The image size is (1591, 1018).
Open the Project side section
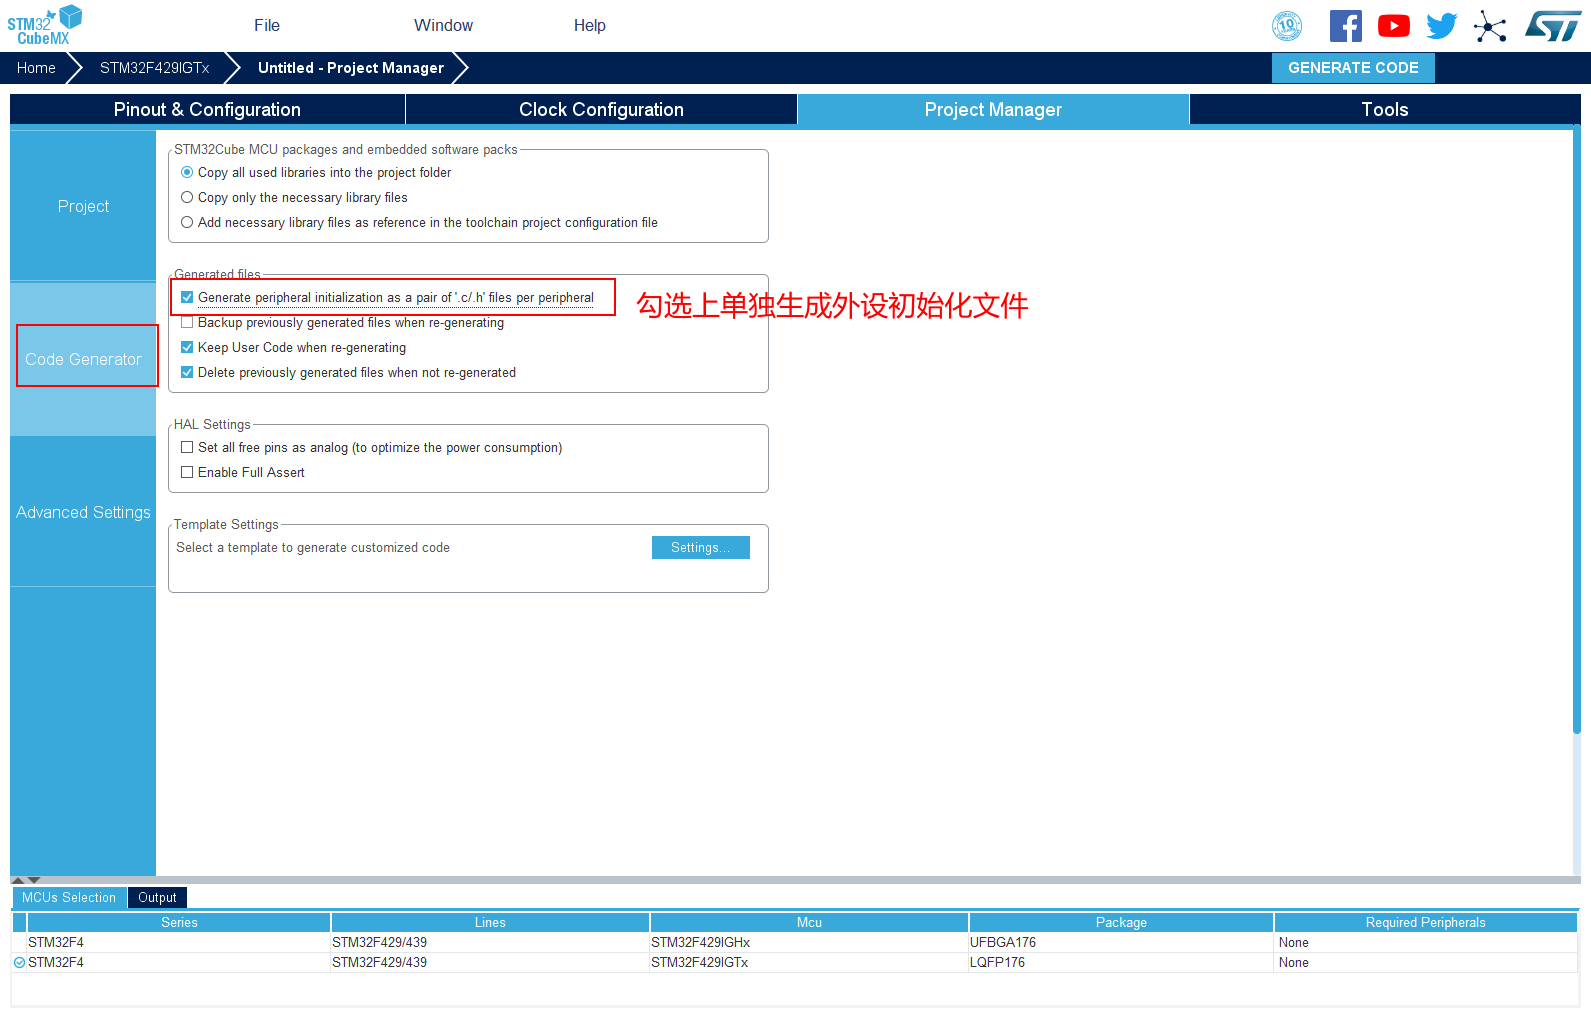pyautogui.click(x=83, y=206)
